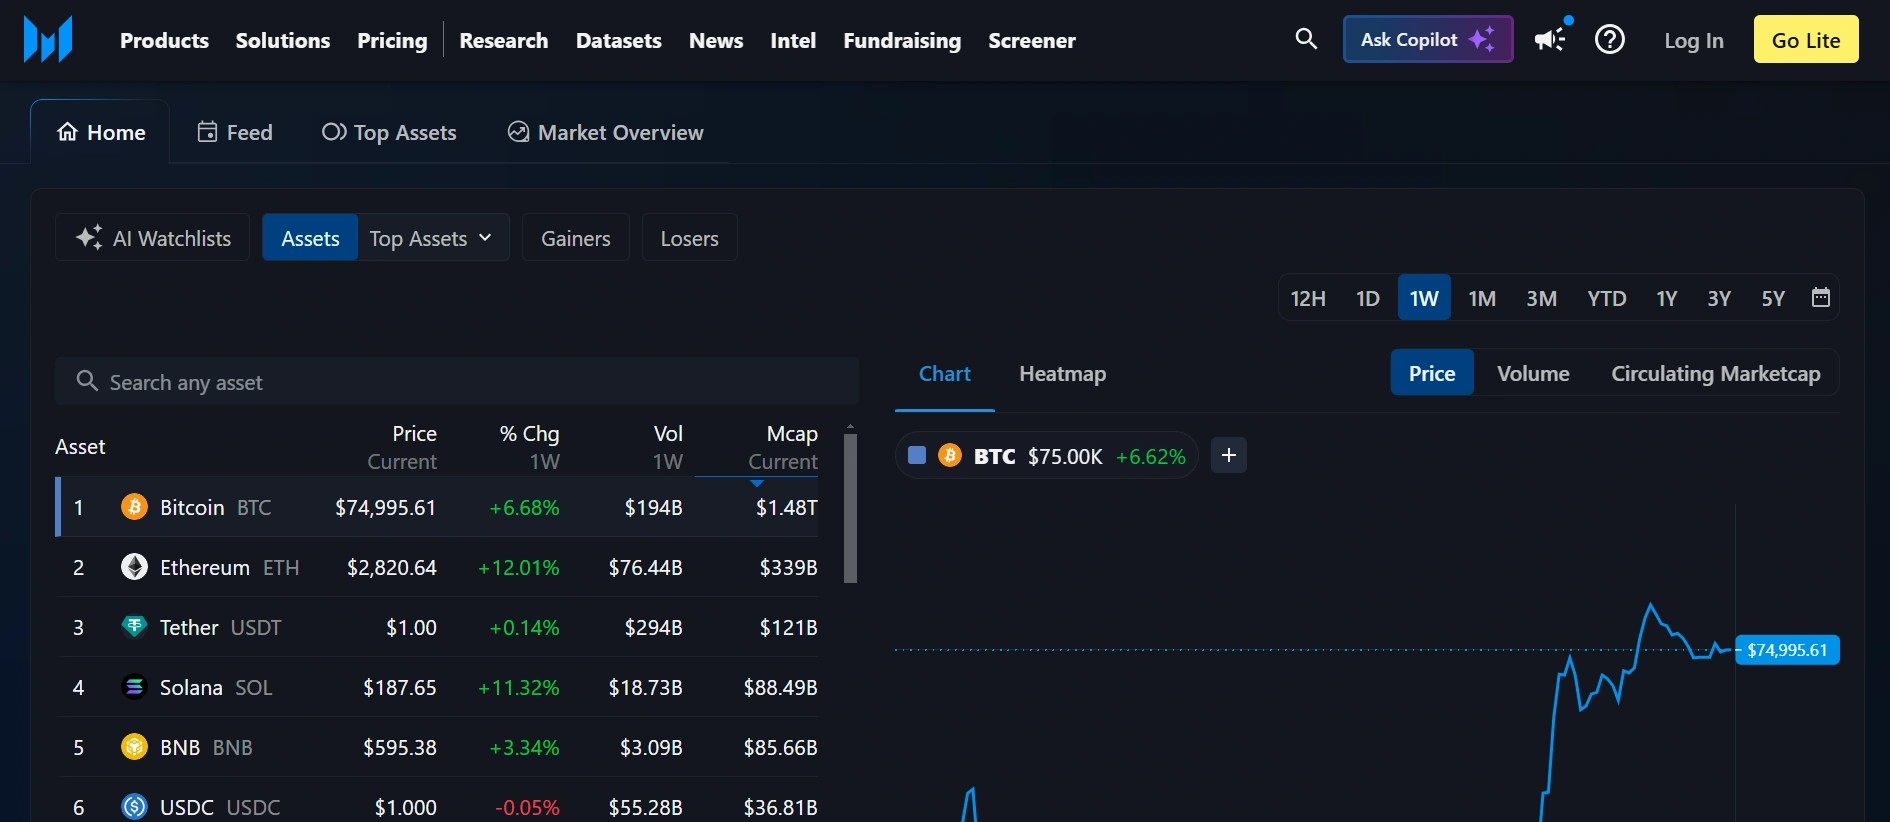1890x822 pixels.
Task: Open the announcements megaphone icon
Action: point(1550,40)
